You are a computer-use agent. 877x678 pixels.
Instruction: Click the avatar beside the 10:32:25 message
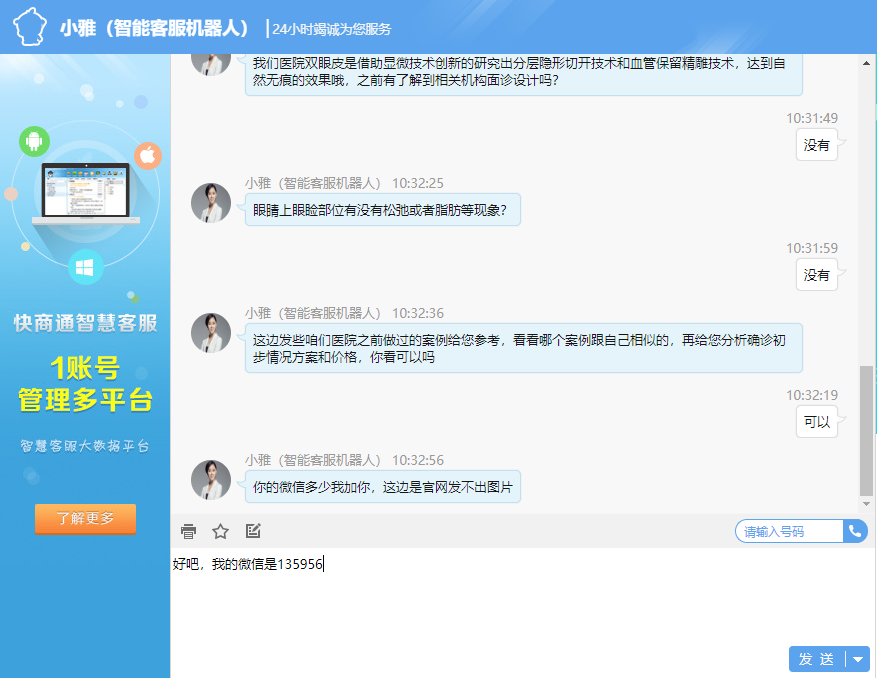tap(211, 203)
